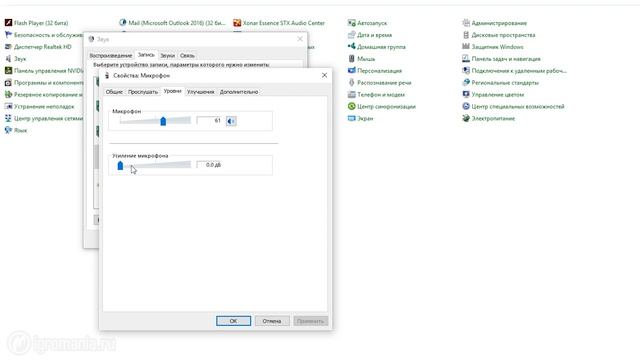640x360 pixels.
Task: Open Автозапуск icon
Action: pos(351,23)
